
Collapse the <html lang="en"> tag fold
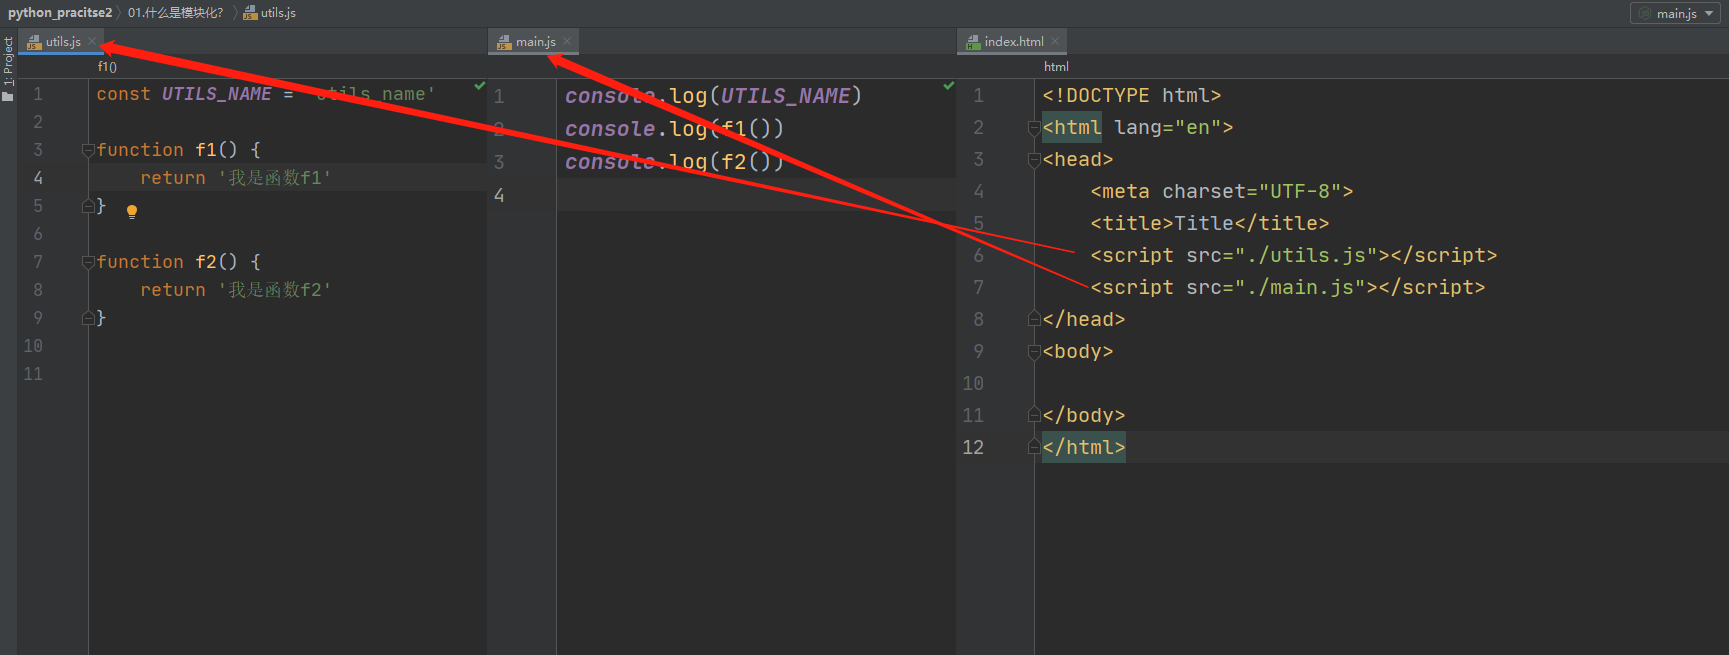point(1034,128)
